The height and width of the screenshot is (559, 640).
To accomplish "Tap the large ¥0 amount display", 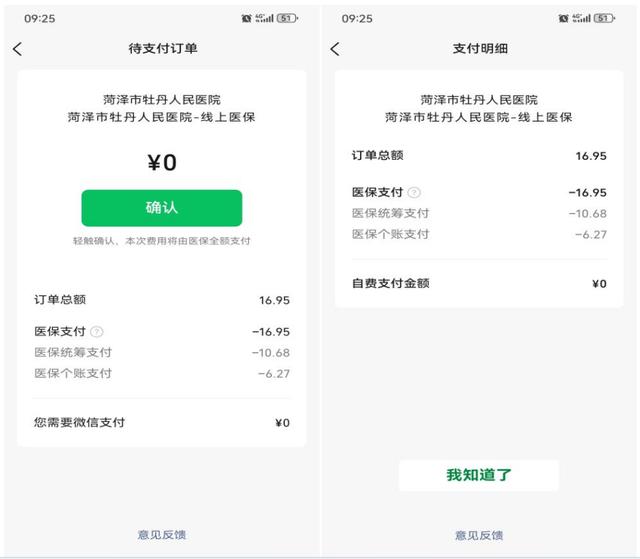I will 162,162.
